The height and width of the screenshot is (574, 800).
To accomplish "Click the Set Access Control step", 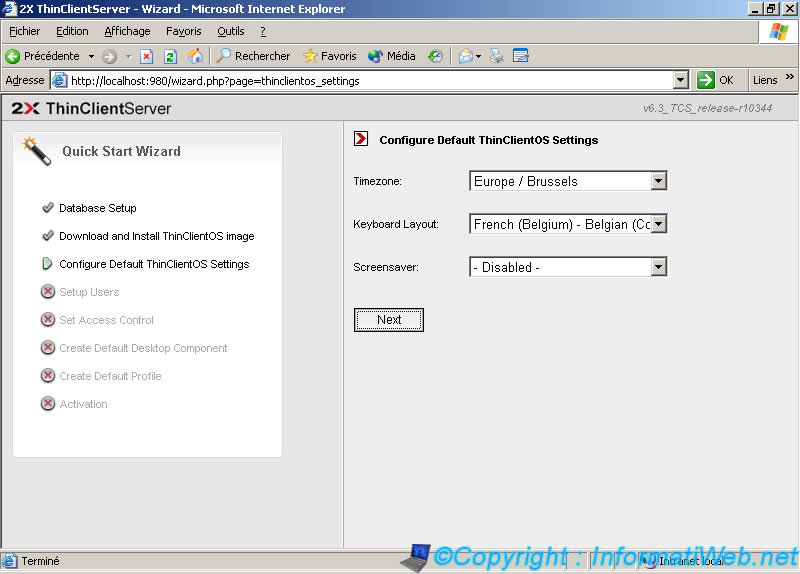I will tap(106, 320).
